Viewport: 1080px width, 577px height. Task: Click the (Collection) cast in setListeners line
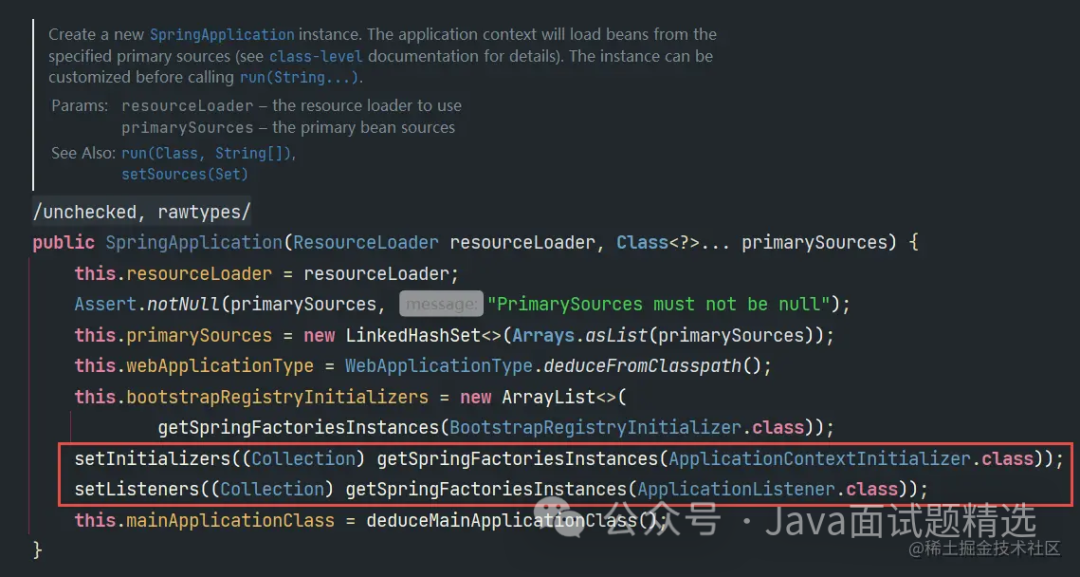272,489
